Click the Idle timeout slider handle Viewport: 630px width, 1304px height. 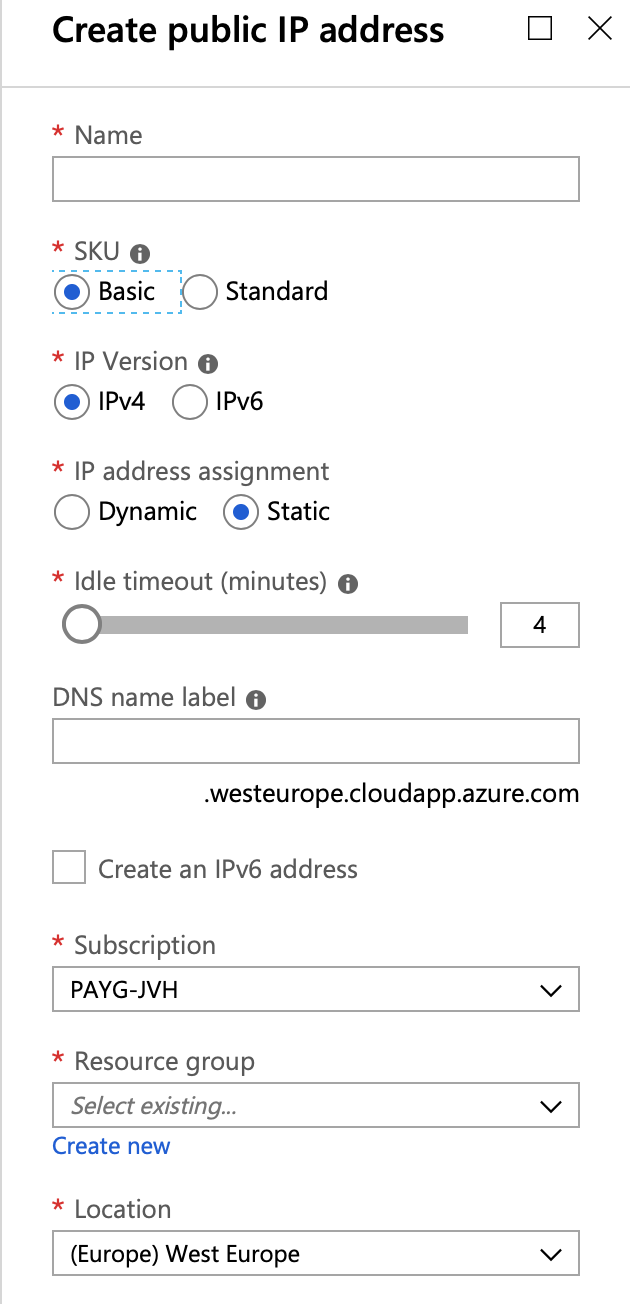(x=82, y=625)
